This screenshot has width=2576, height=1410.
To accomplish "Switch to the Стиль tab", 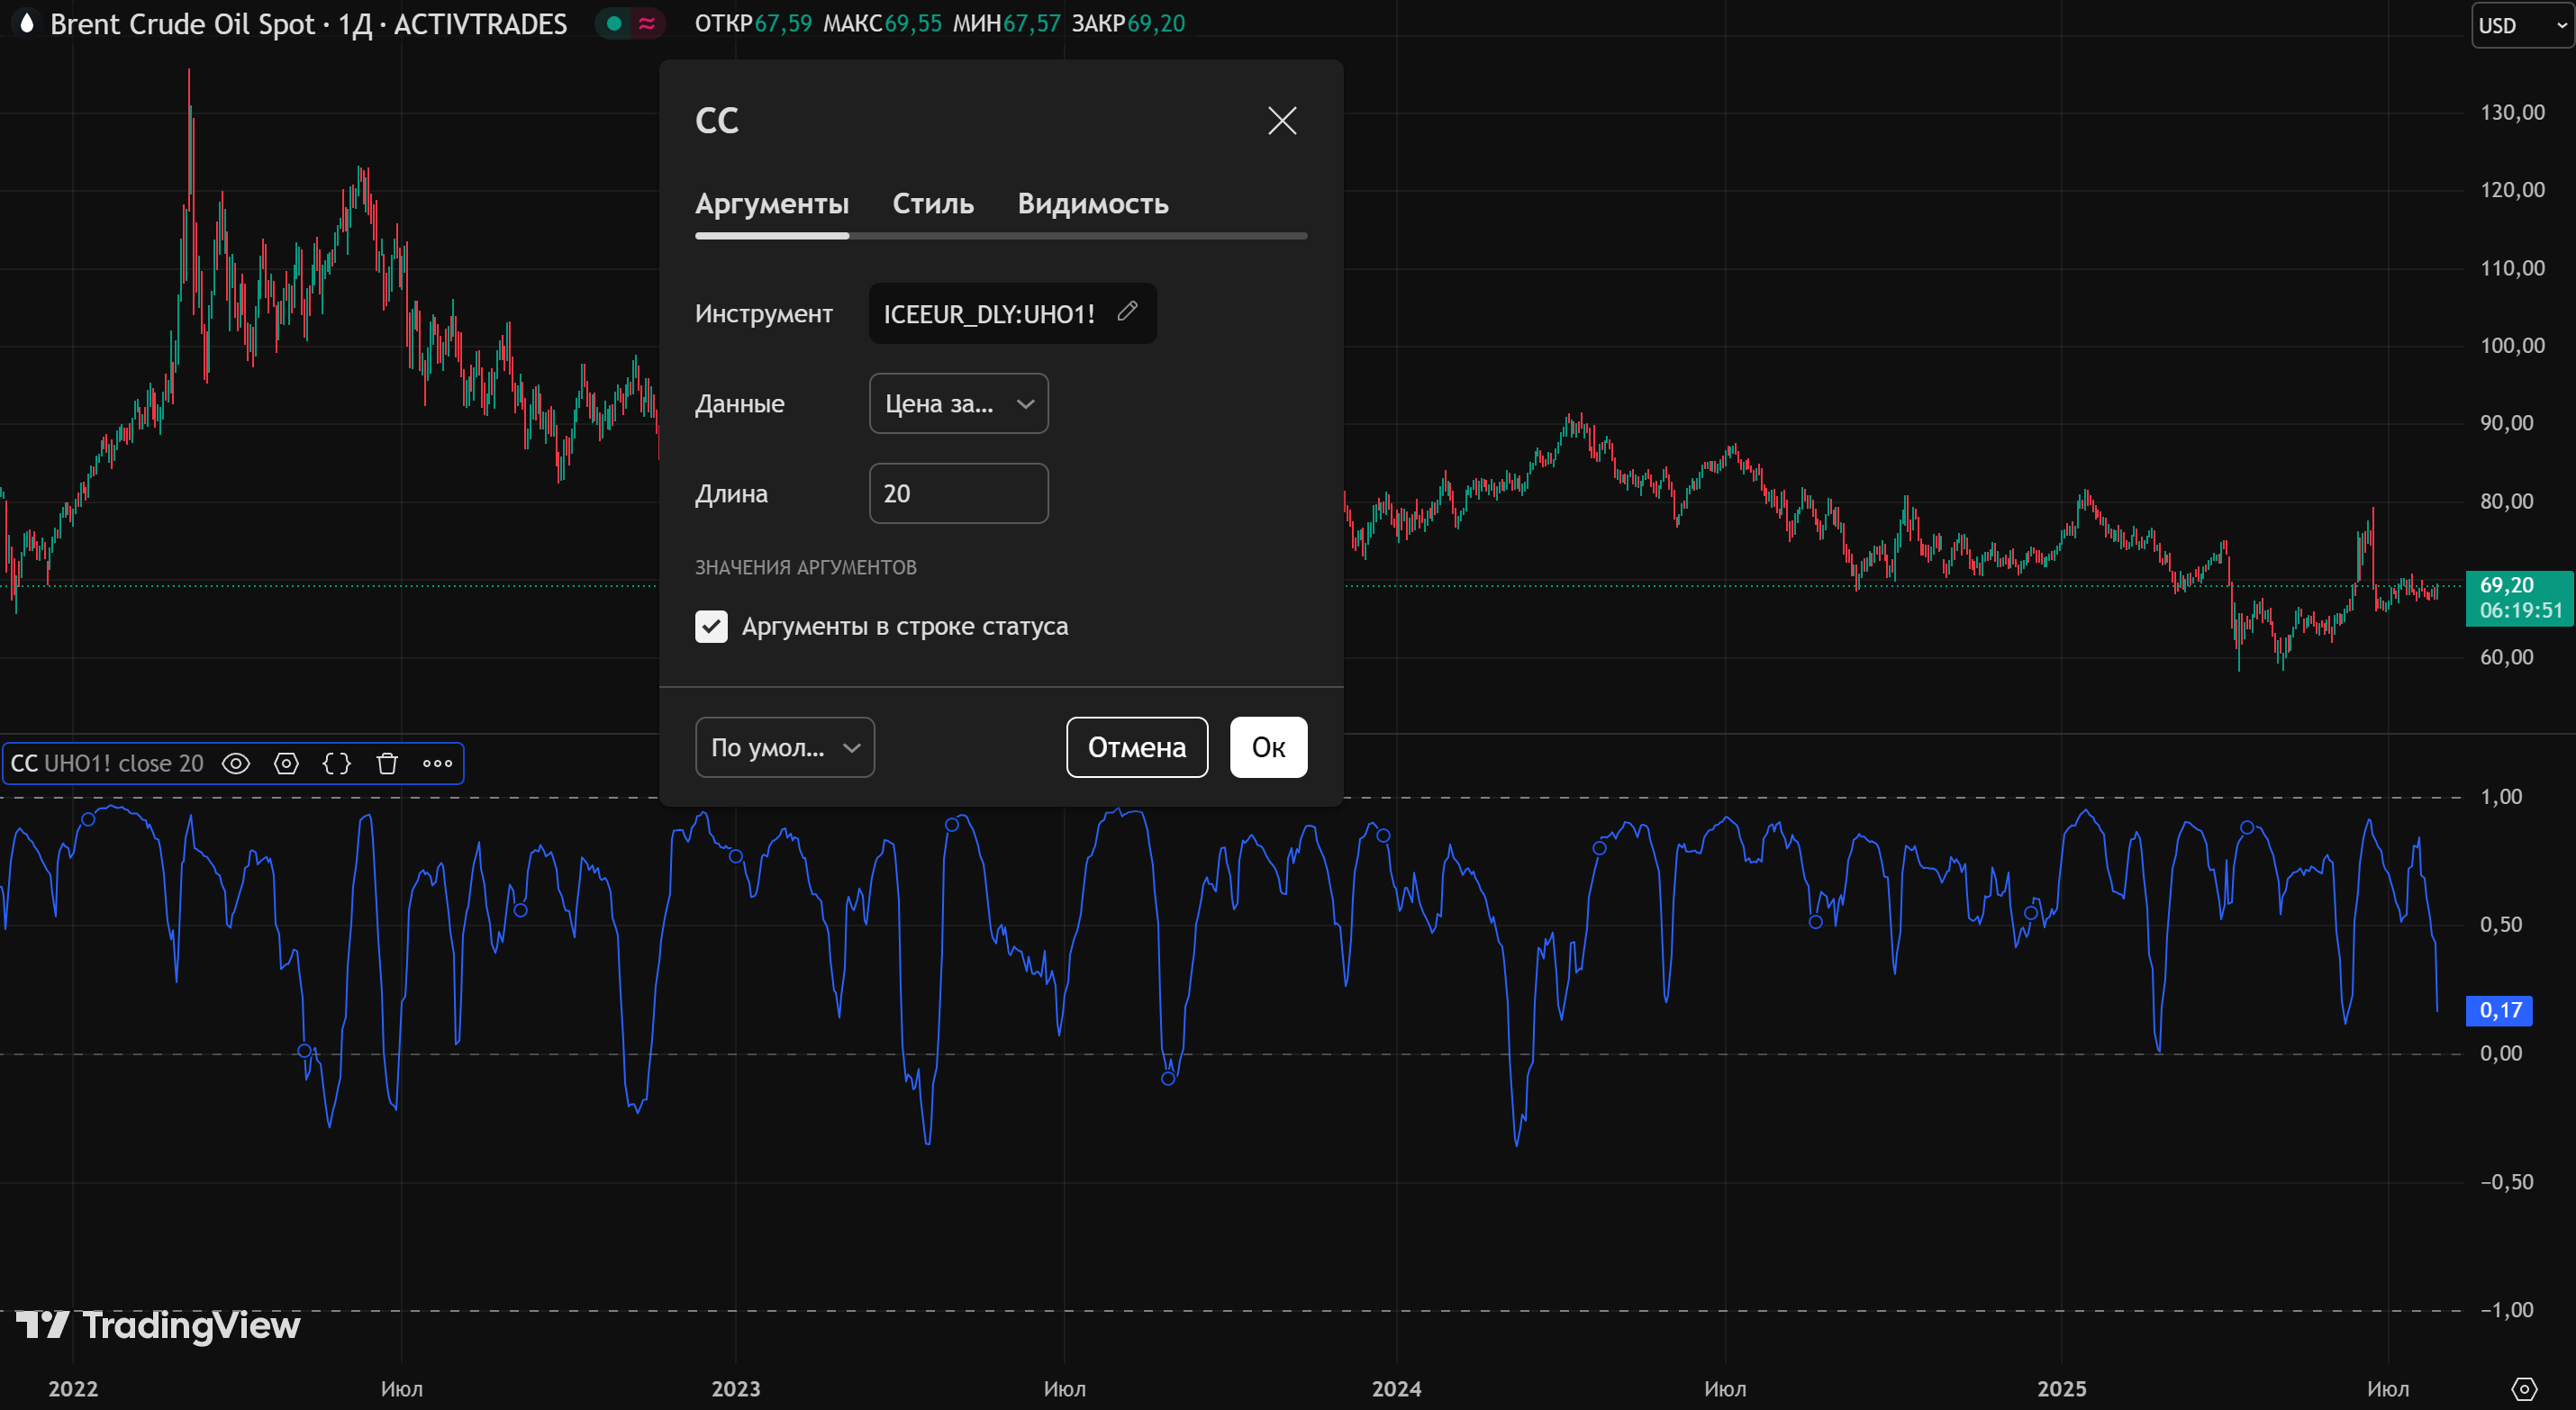I will (x=932, y=204).
